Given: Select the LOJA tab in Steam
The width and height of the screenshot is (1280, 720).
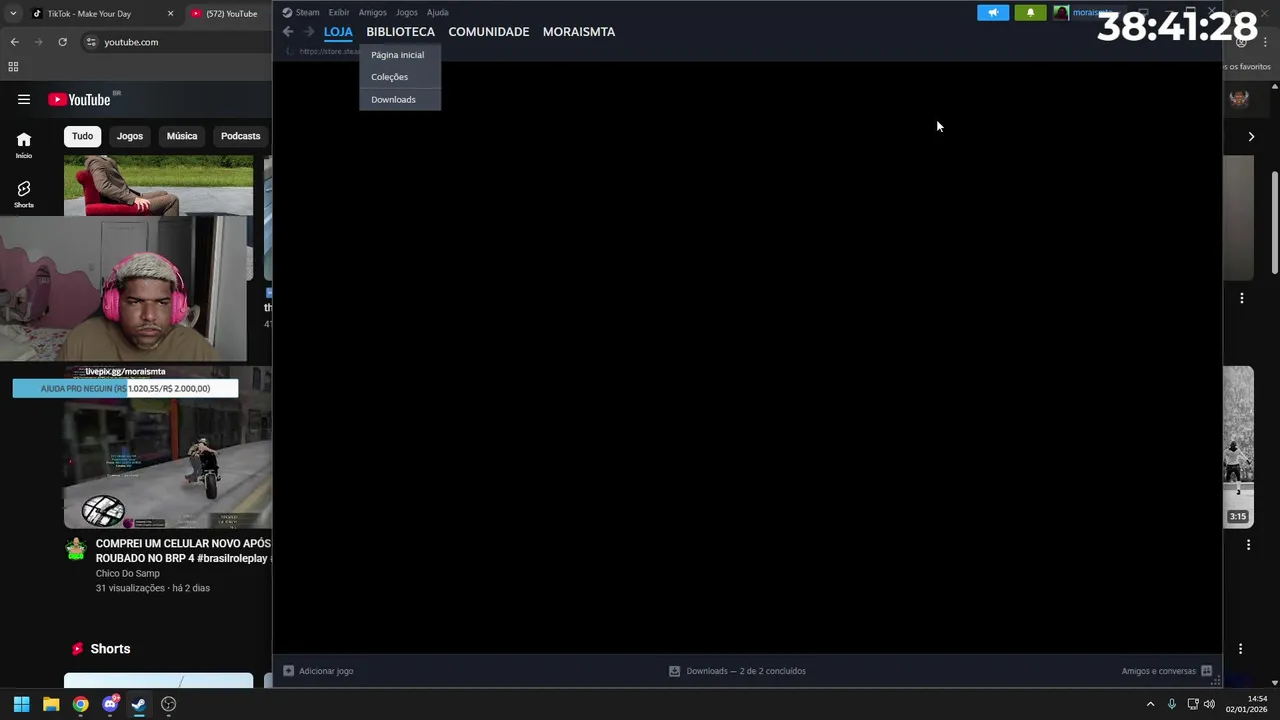Looking at the screenshot, I should click(338, 32).
